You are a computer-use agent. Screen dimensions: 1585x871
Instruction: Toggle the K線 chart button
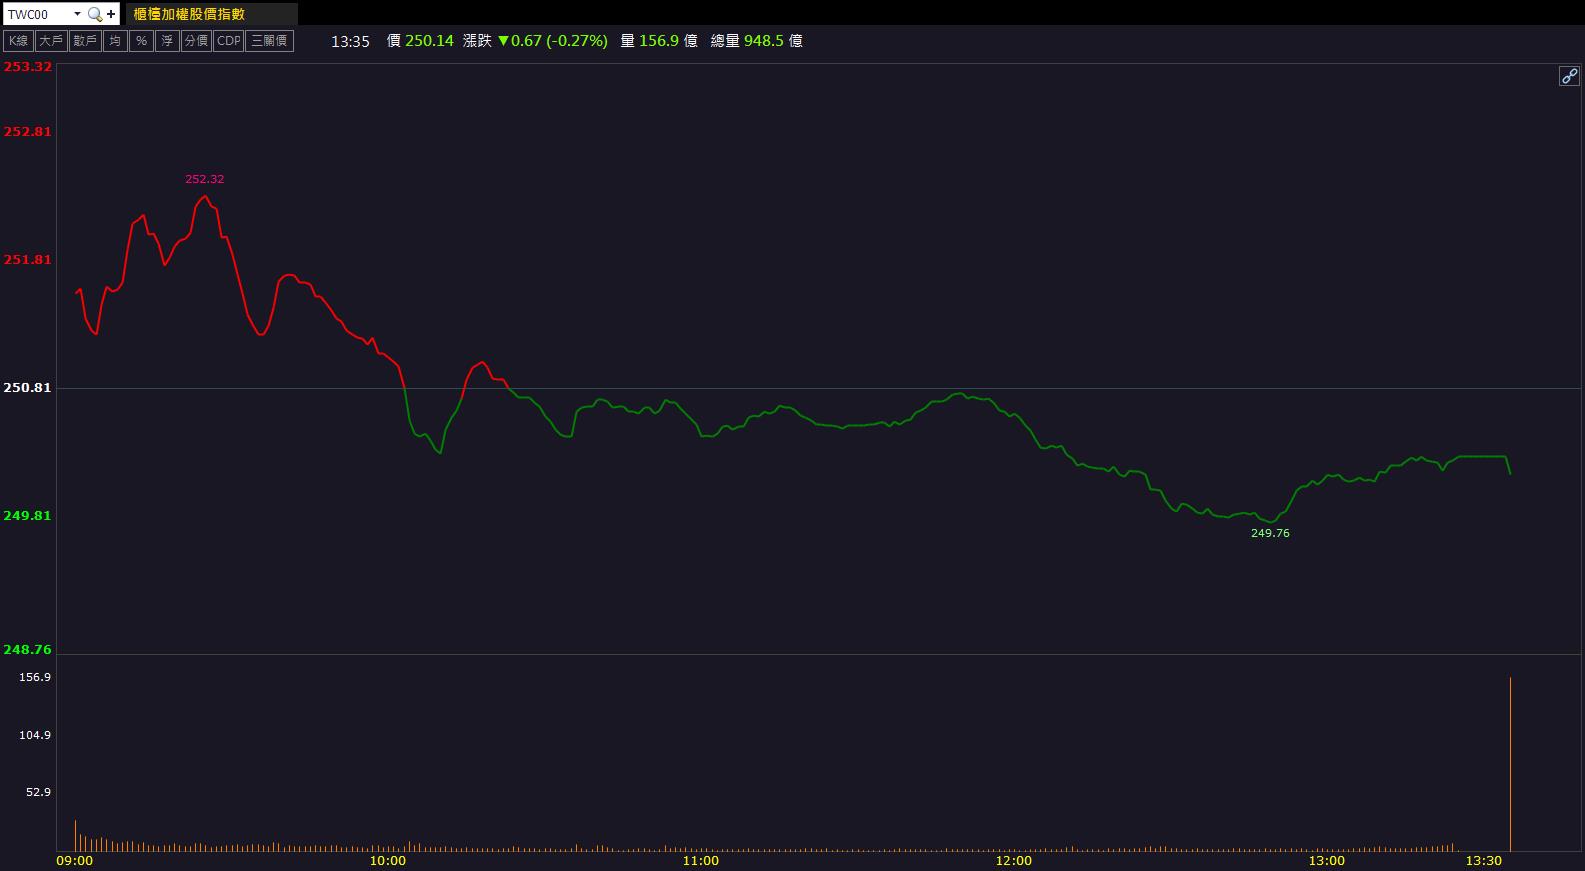pyautogui.click(x=18, y=41)
